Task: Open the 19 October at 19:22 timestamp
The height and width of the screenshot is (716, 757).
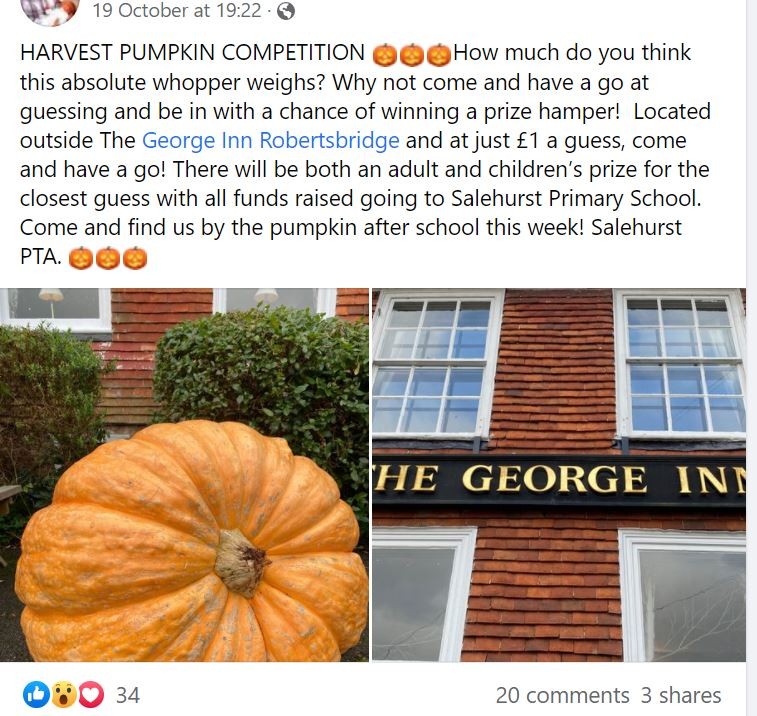Action: [x=177, y=11]
